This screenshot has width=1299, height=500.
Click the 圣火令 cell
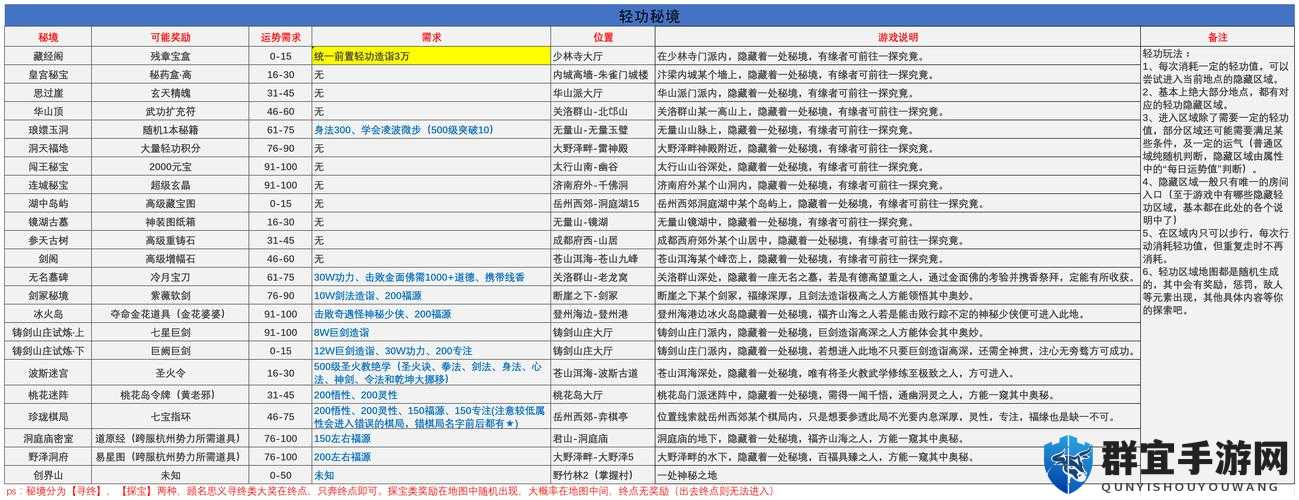[170, 373]
